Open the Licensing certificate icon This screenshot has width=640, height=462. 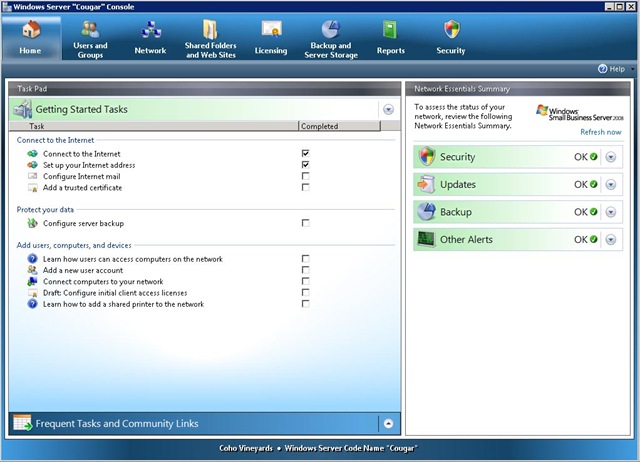271,30
